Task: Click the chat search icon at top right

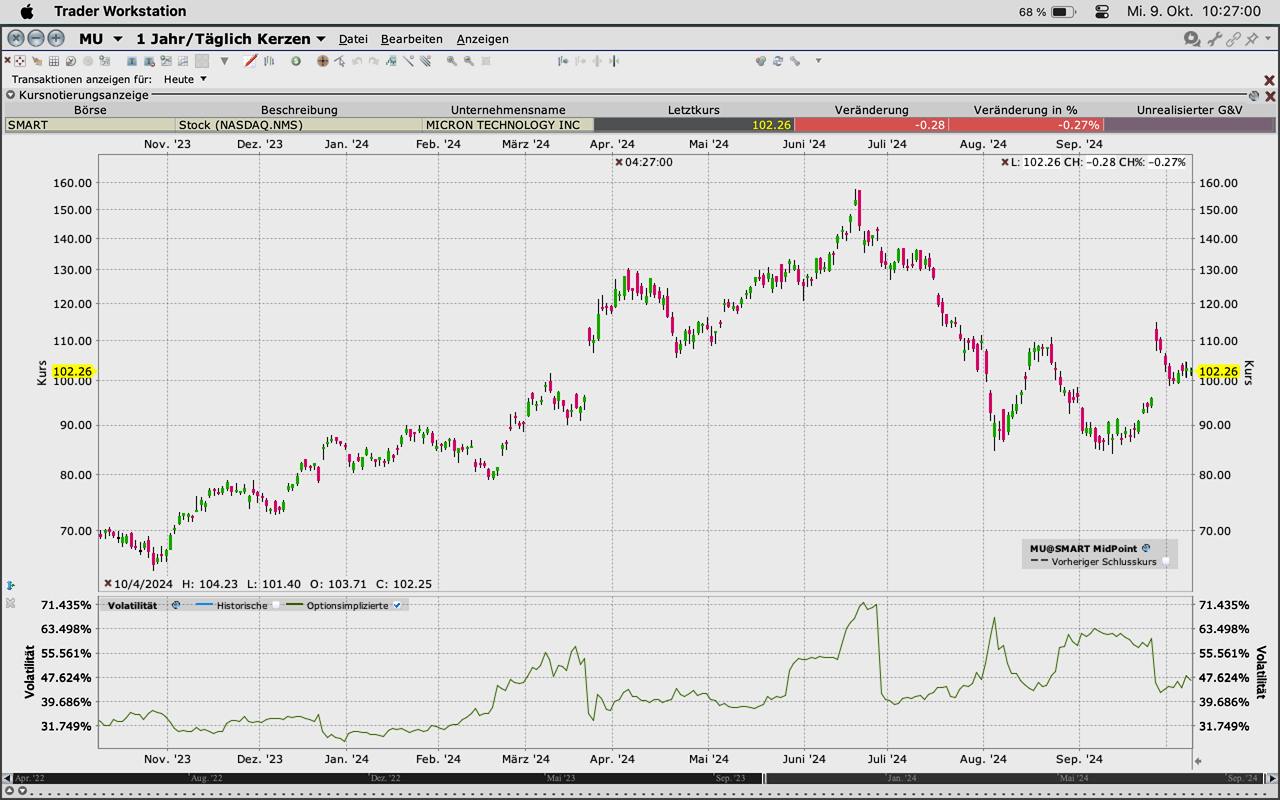Action: coord(1191,39)
